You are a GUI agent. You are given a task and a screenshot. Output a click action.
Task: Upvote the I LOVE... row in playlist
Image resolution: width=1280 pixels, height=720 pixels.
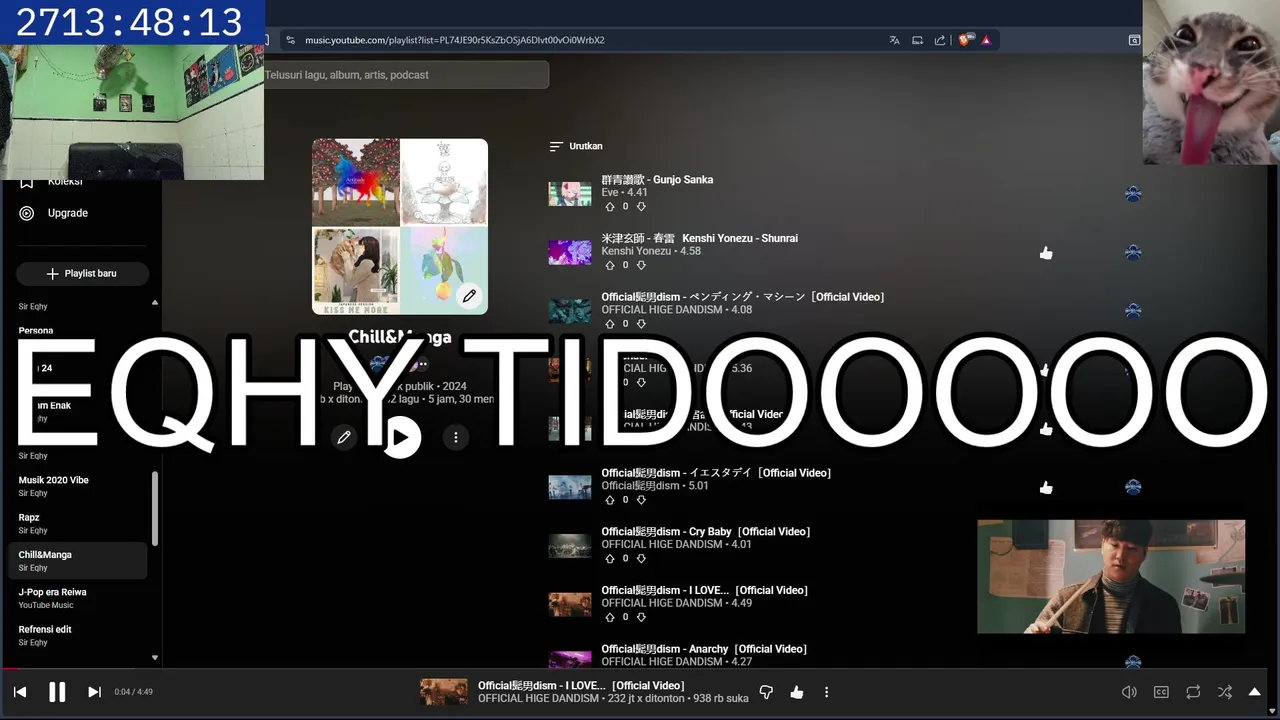610,617
